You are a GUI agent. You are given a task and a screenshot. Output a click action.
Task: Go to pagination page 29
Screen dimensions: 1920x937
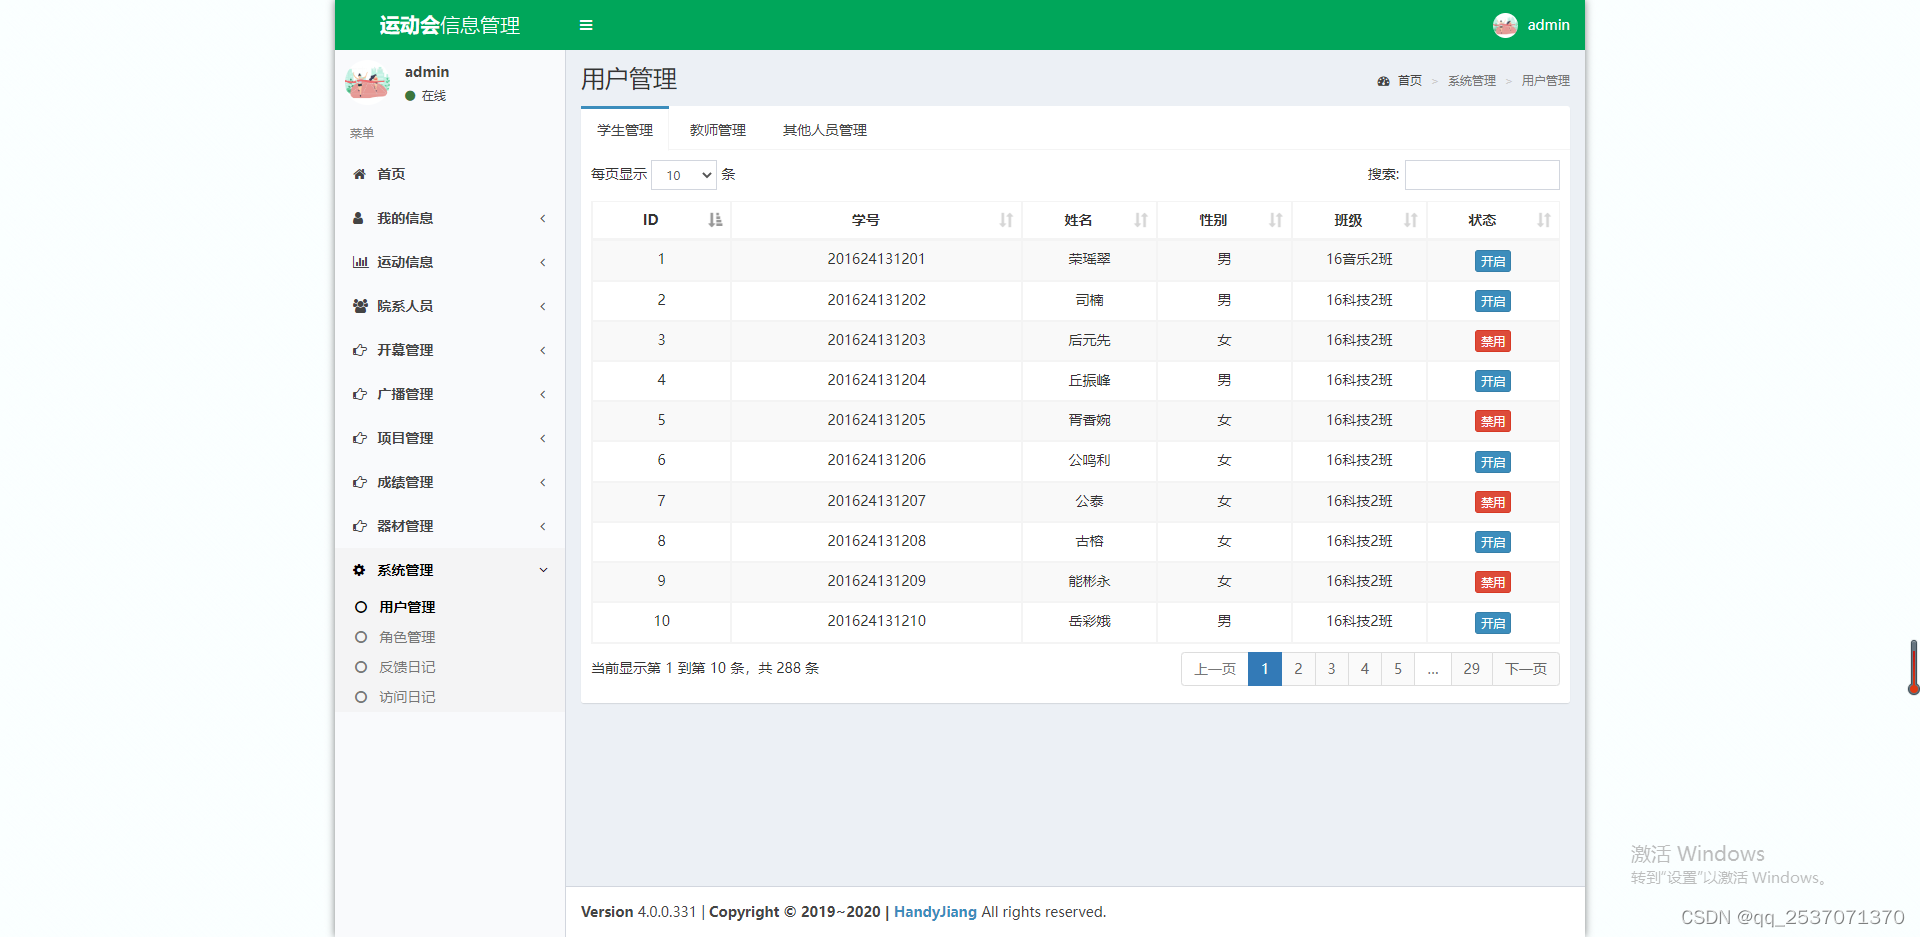(1471, 669)
